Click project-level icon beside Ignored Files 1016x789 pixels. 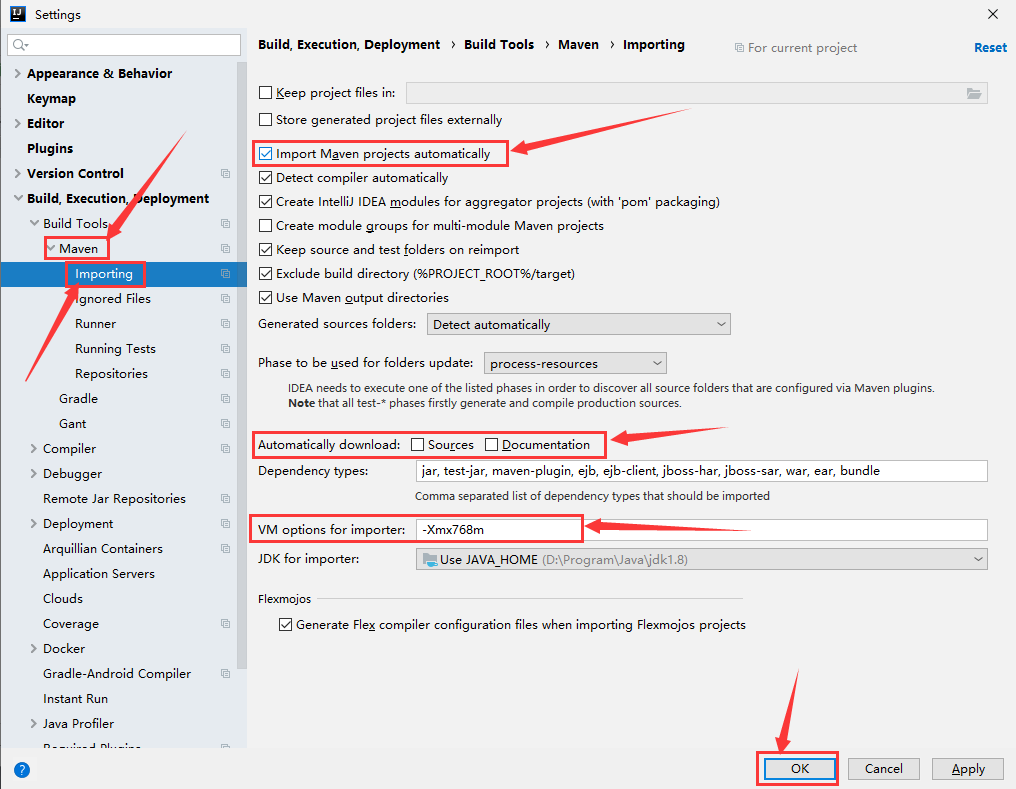point(225,299)
